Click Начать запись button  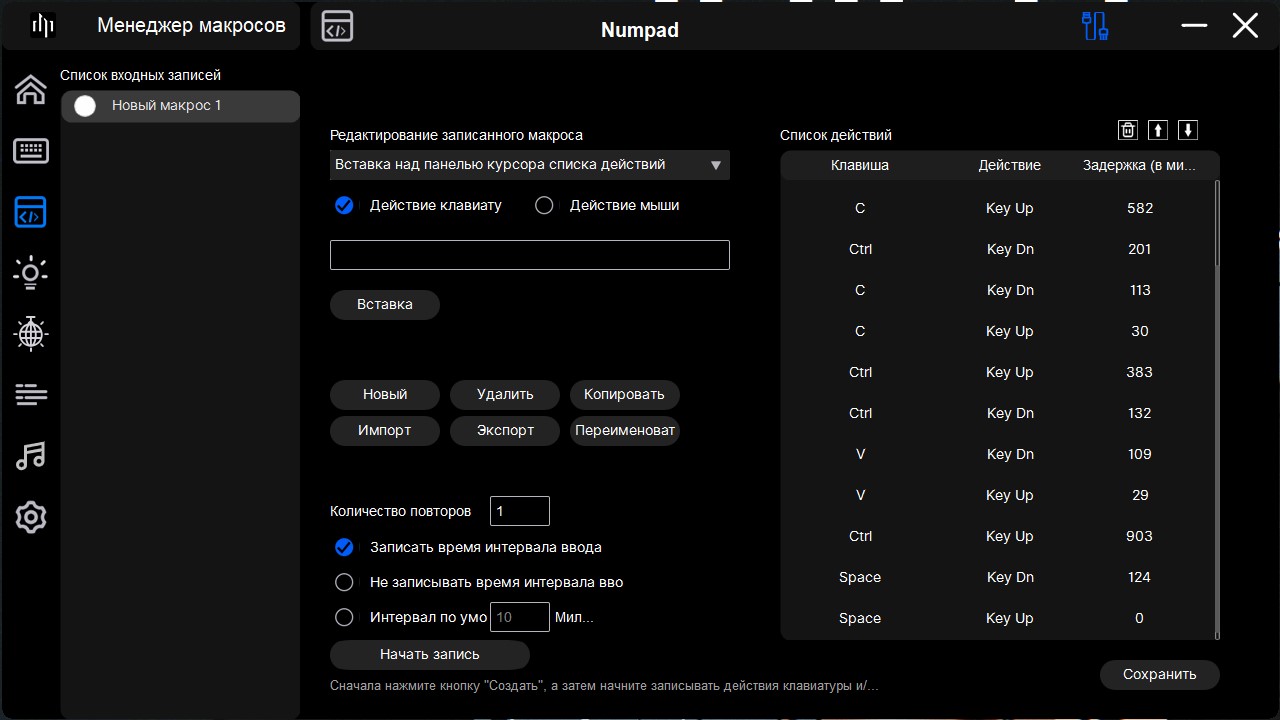(x=430, y=655)
